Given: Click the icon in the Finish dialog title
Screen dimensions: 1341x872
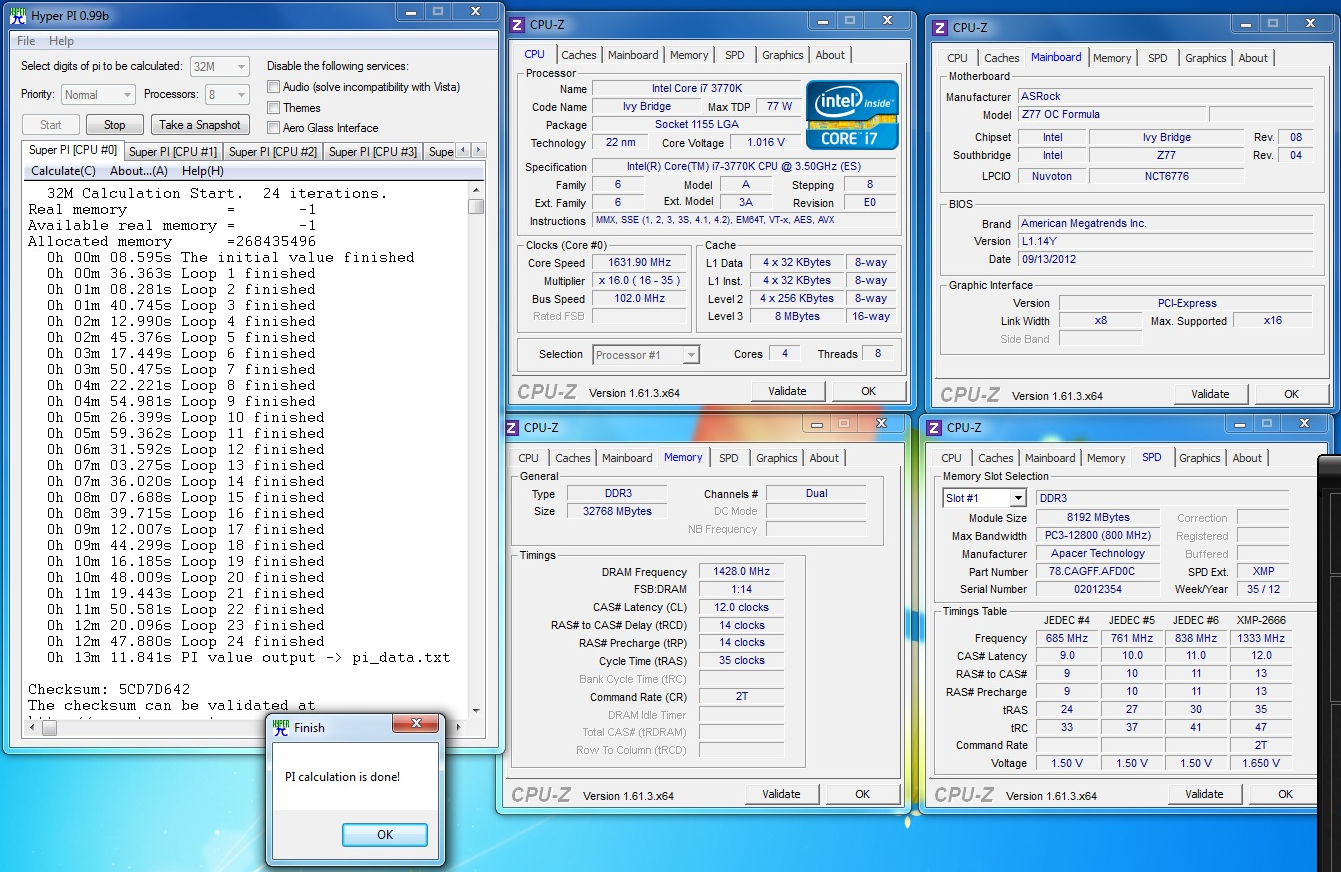Looking at the screenshot, I should point(281,728).
